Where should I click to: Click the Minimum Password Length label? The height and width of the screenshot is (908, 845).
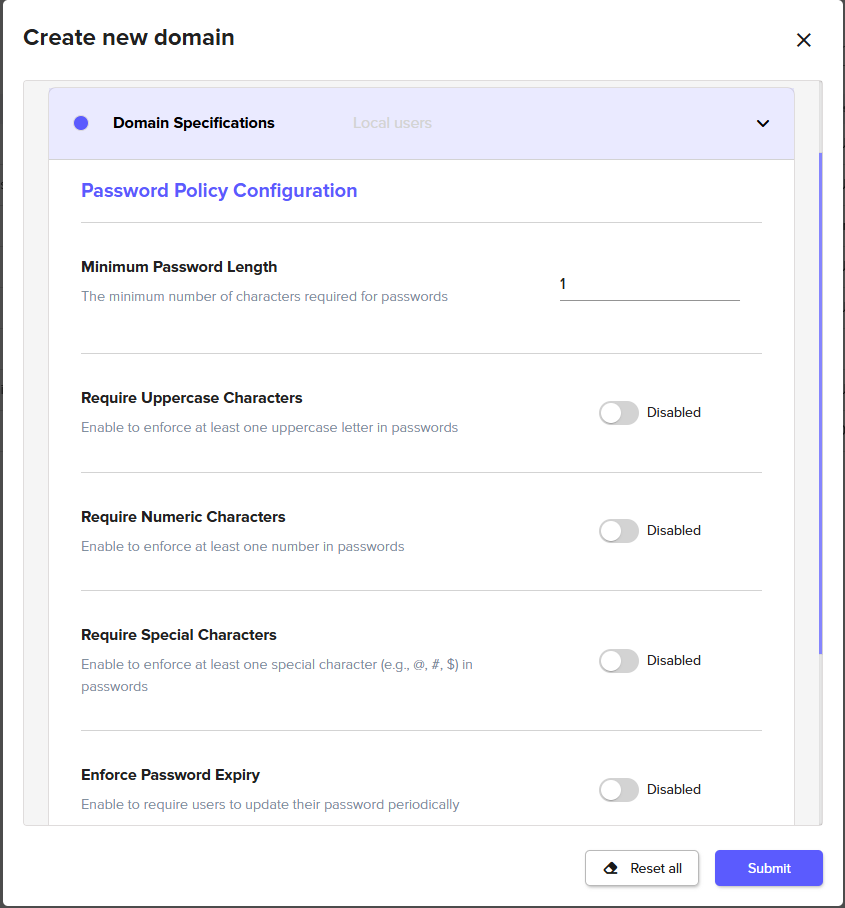pyautogui.click(x=179, y=267)
